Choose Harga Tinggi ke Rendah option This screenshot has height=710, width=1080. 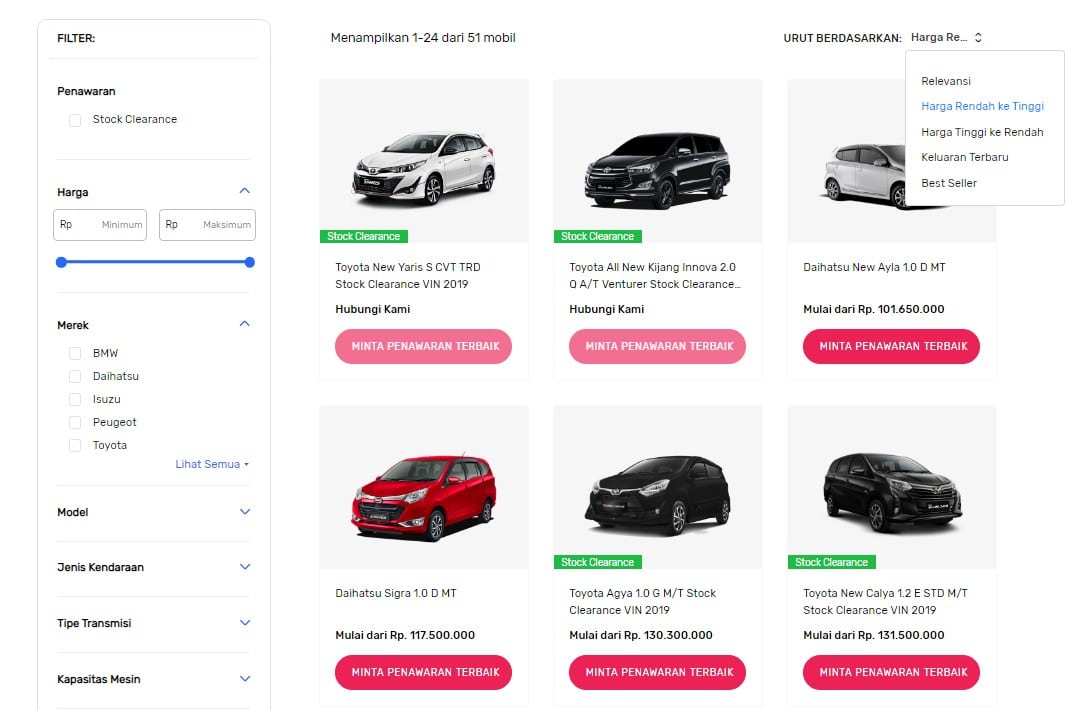pyautogui.click(x=982, y=132)
